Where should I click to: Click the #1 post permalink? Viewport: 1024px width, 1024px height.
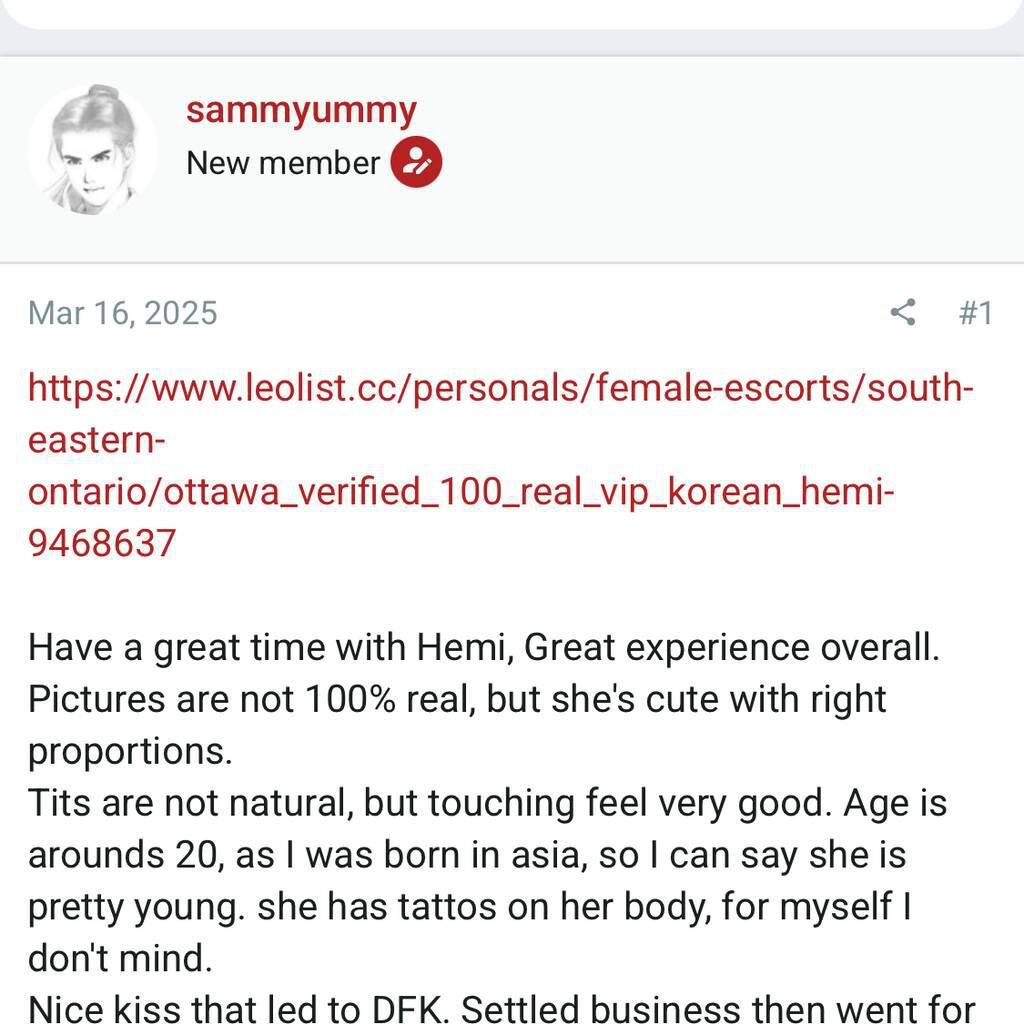pos(977,313)
